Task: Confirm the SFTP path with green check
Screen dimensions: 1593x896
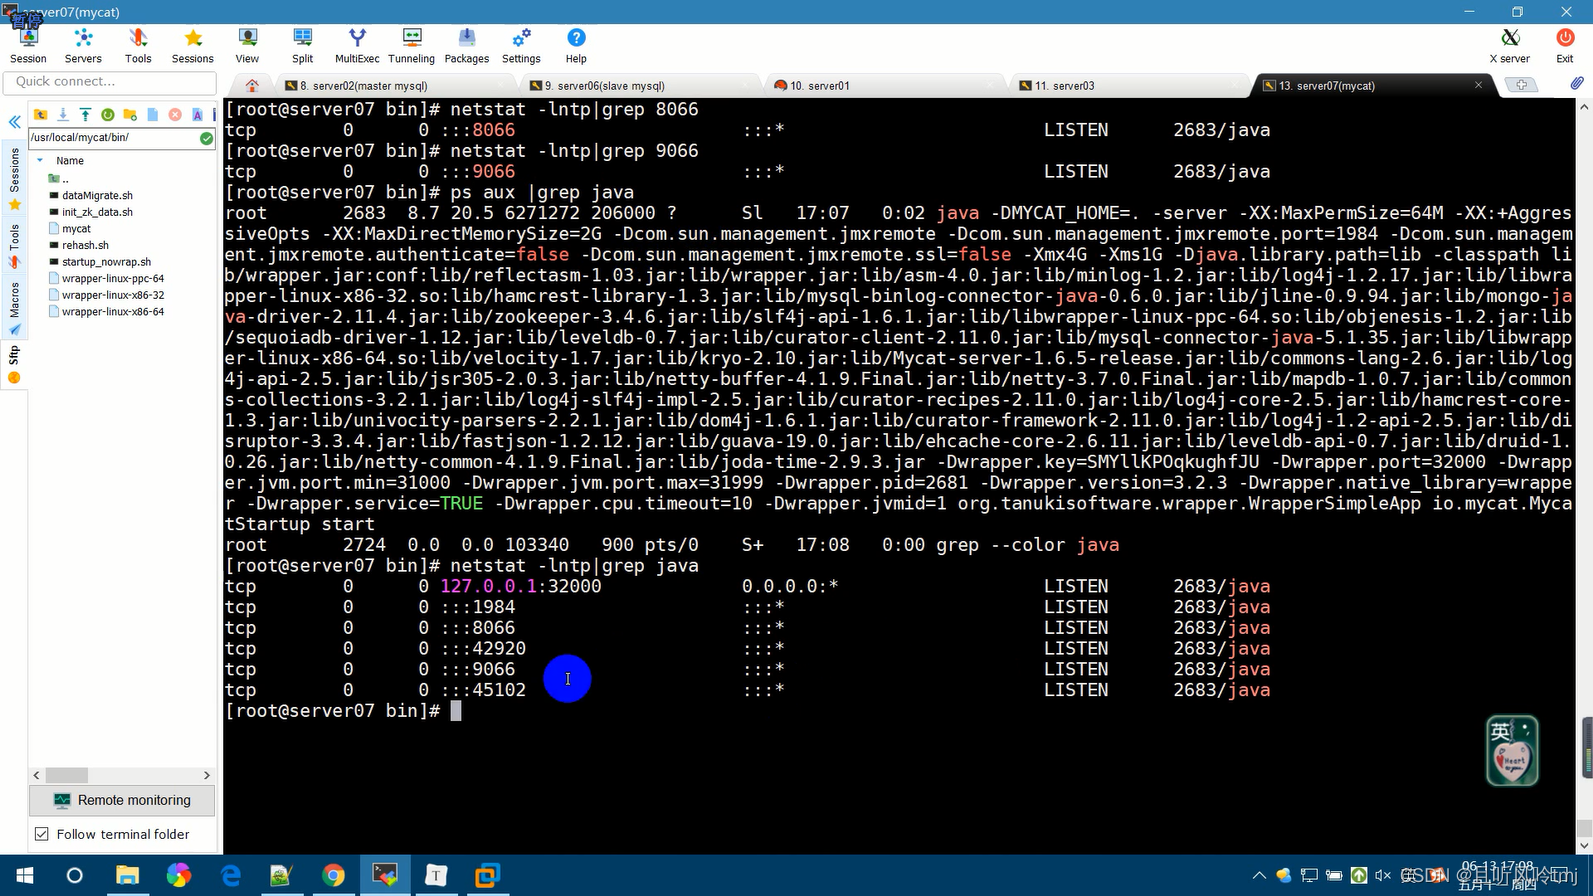Action: 206,138
